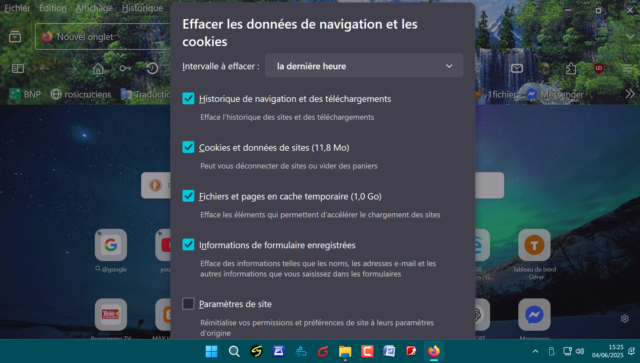Uncheck Cookies et données de sites checkbox
Viewport: 640px width, 363px height.
click(188, 147)
